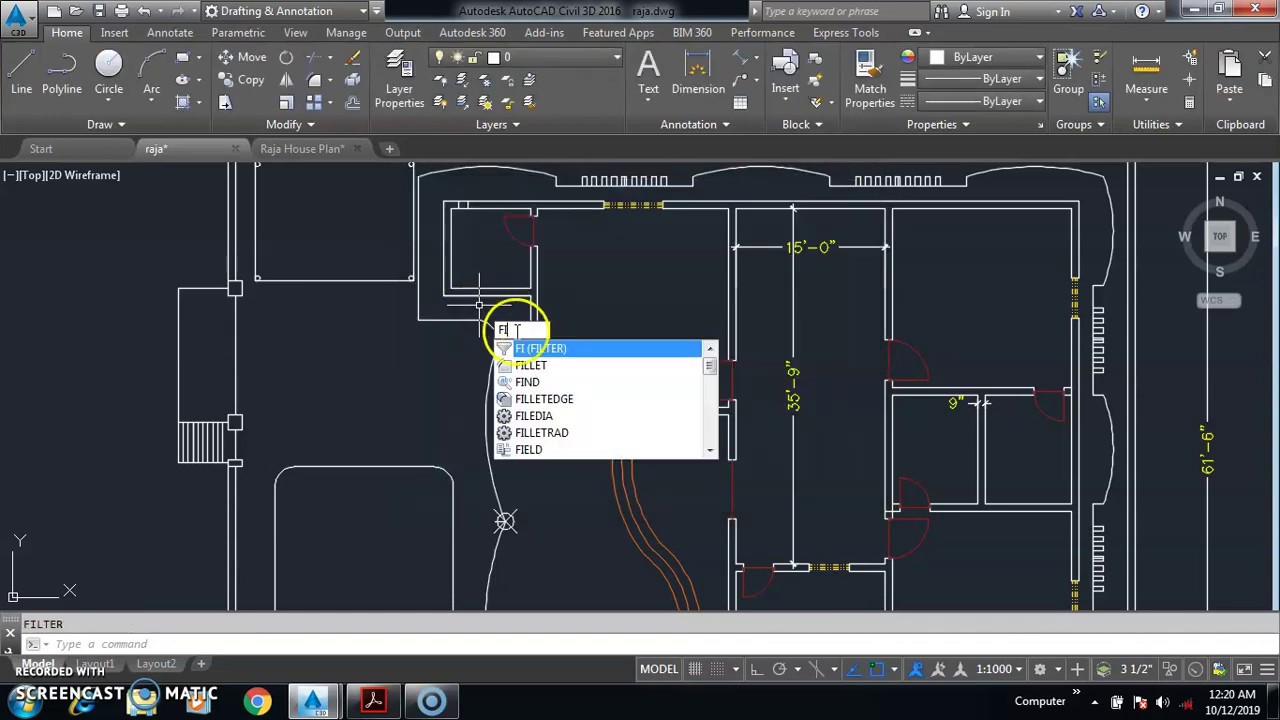Choose FILLET from autocomplete list

[600, 365]
